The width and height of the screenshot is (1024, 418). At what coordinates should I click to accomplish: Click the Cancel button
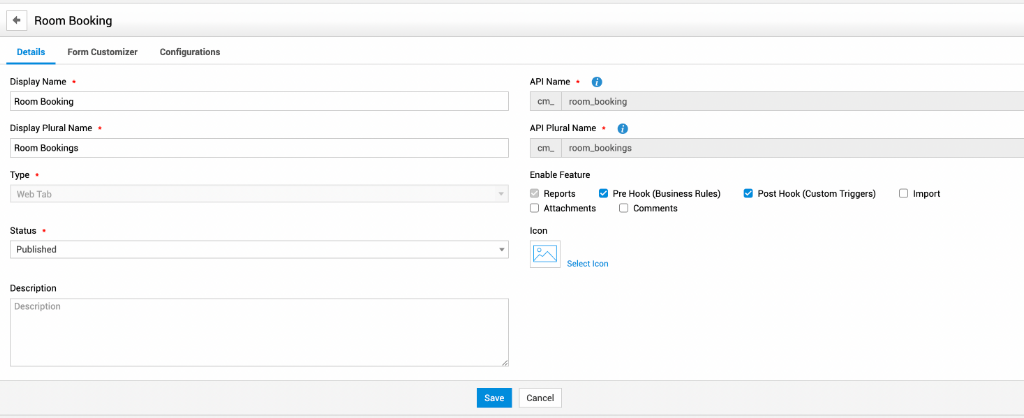point(540,398)
